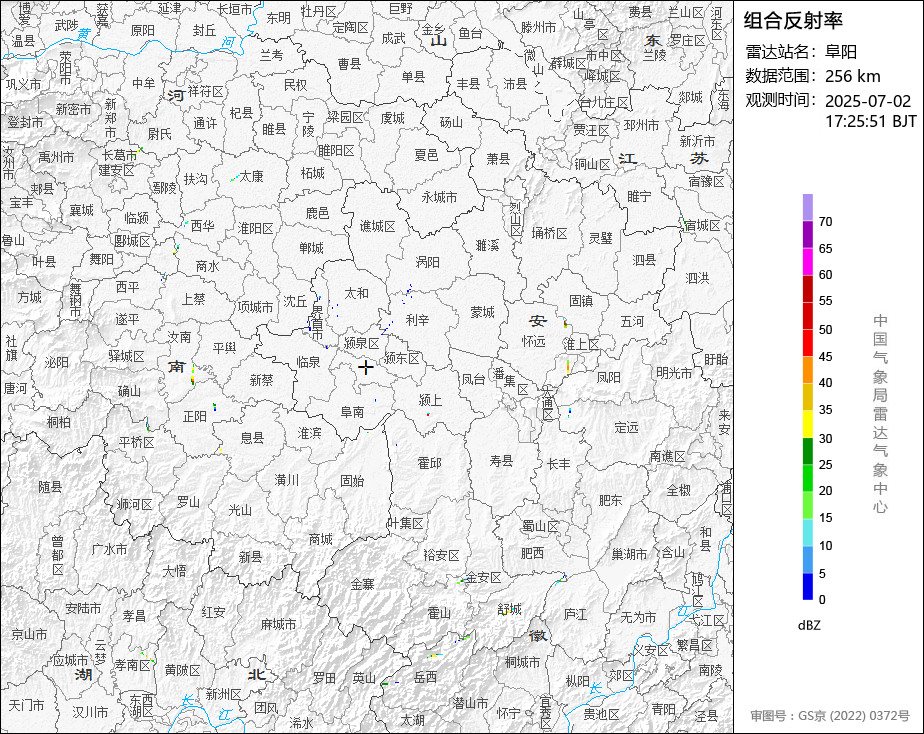Pick the magenta 60 dBZ legend color
The width and height of the screenshot is (924, 734).
tap(808, 262)
